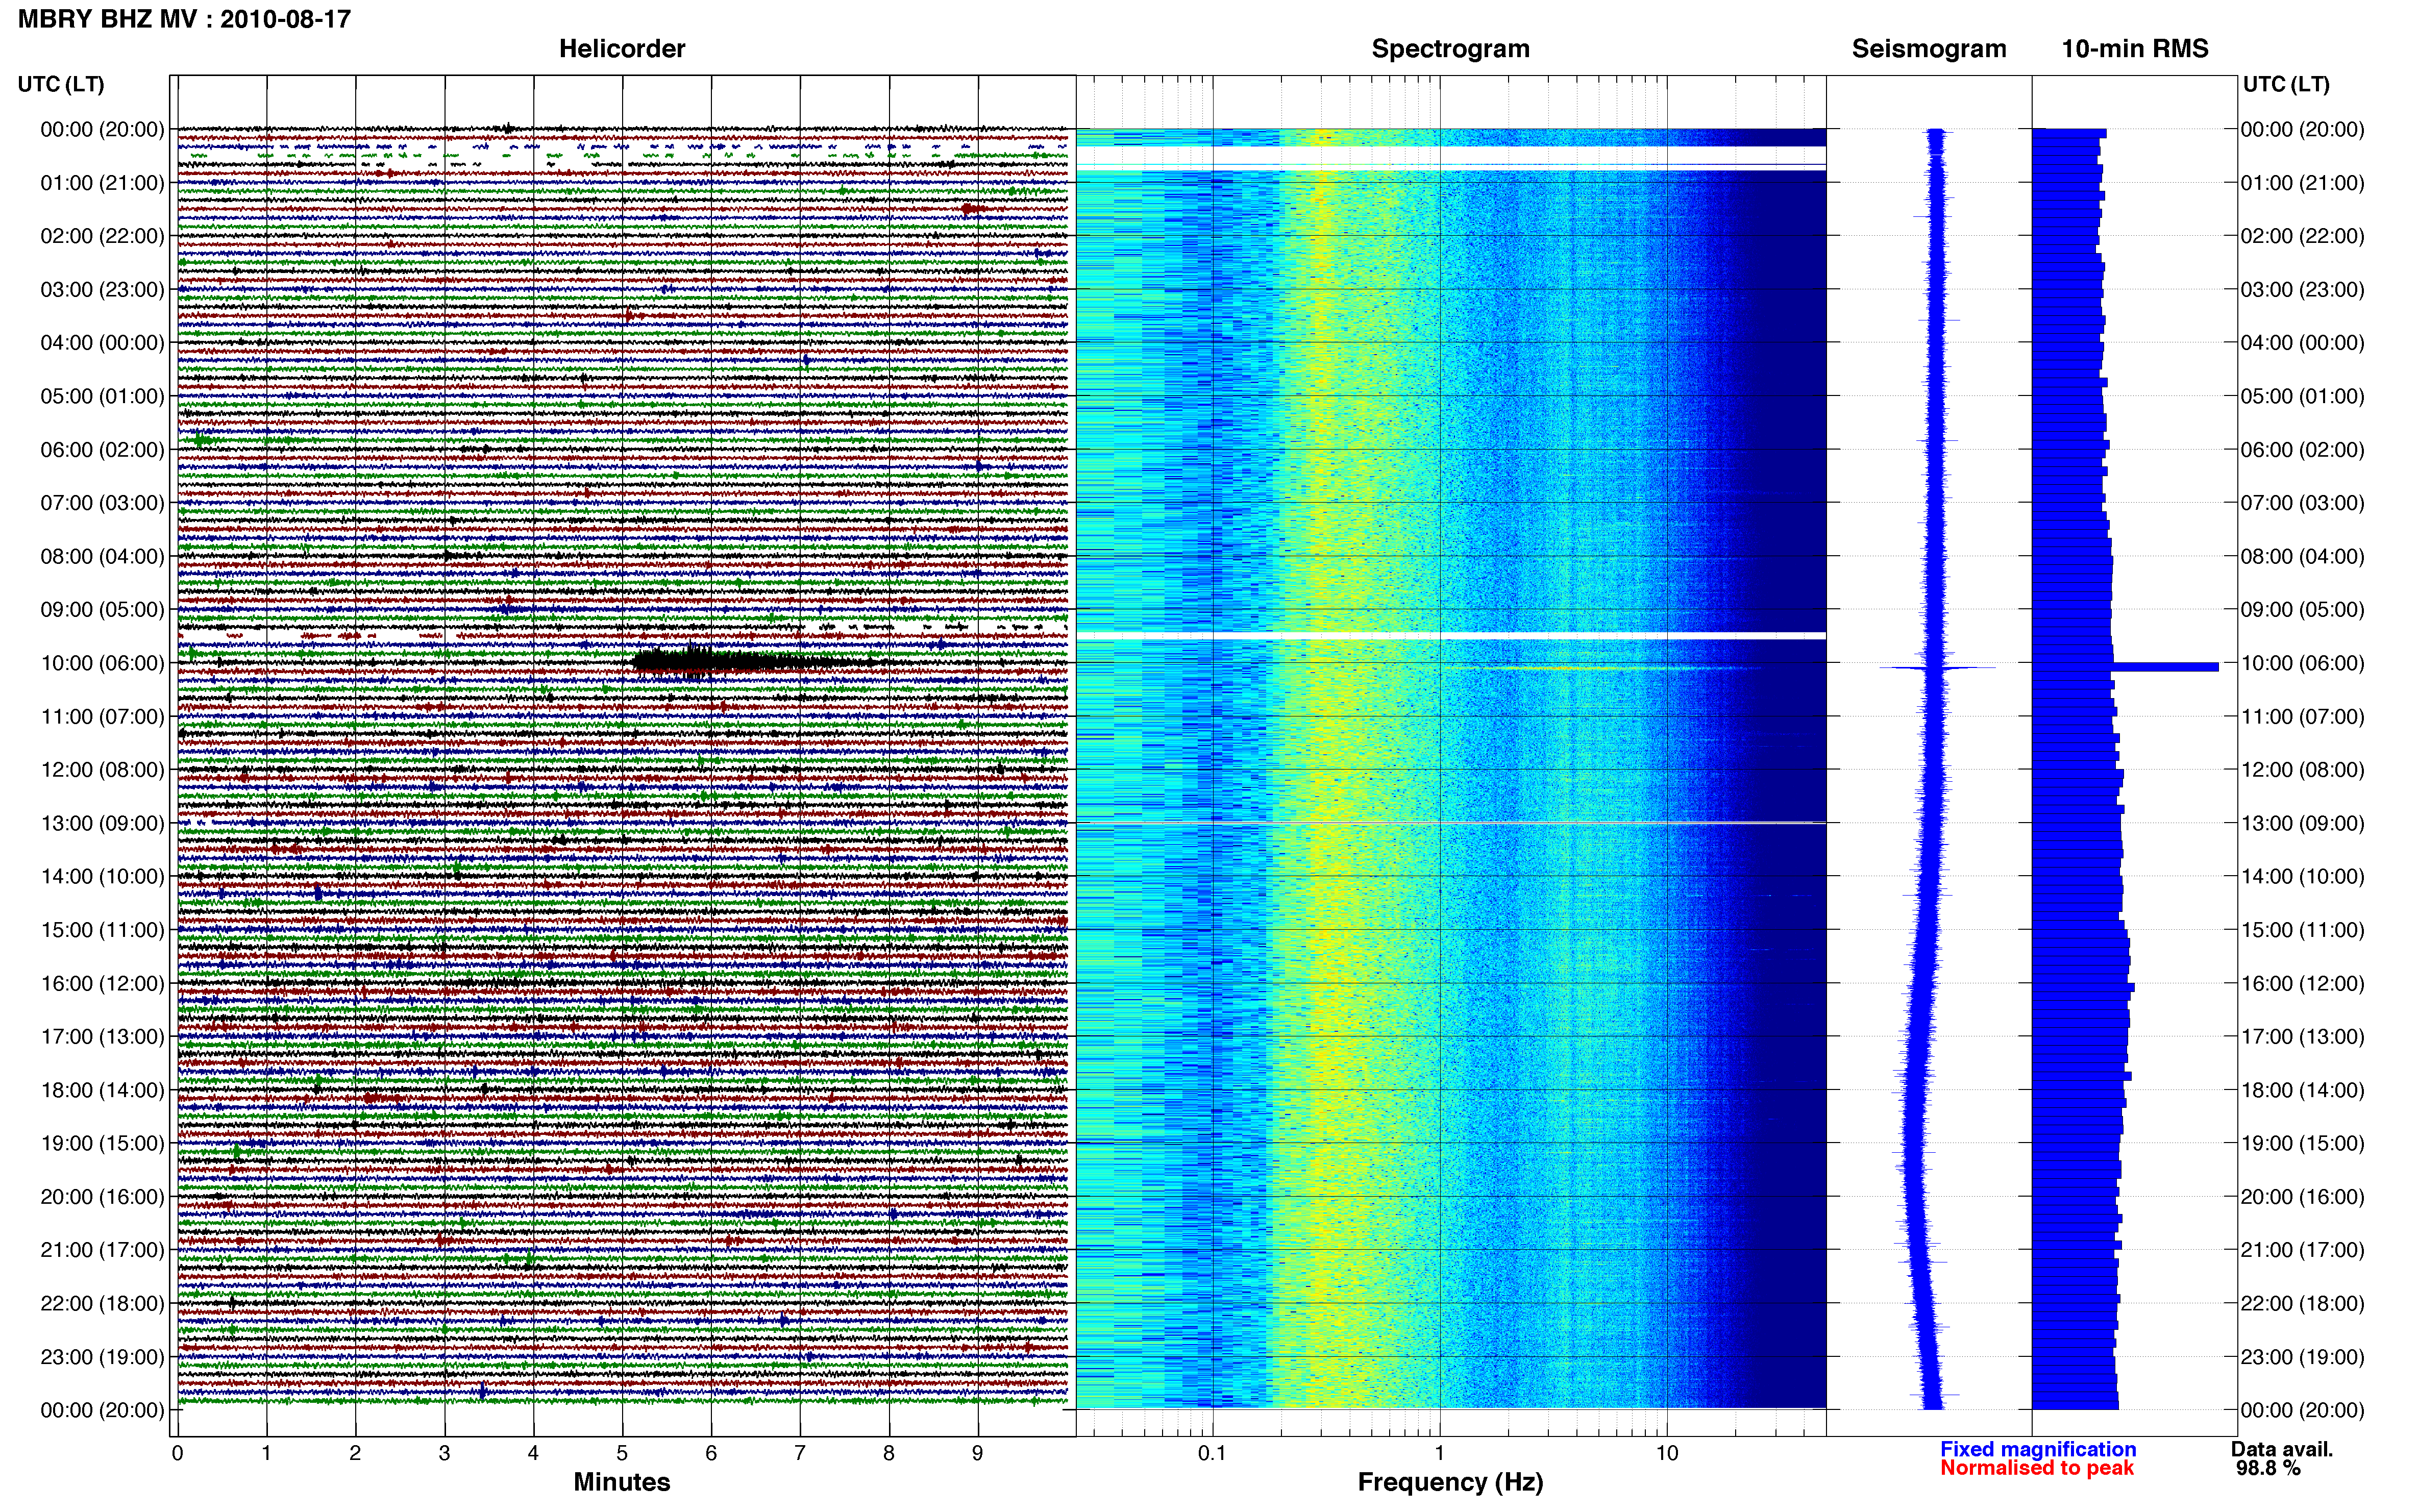Click the 'Normalised to peak' legend text
This screenshot has width=2419, height=1512.
[2037, 1468]
